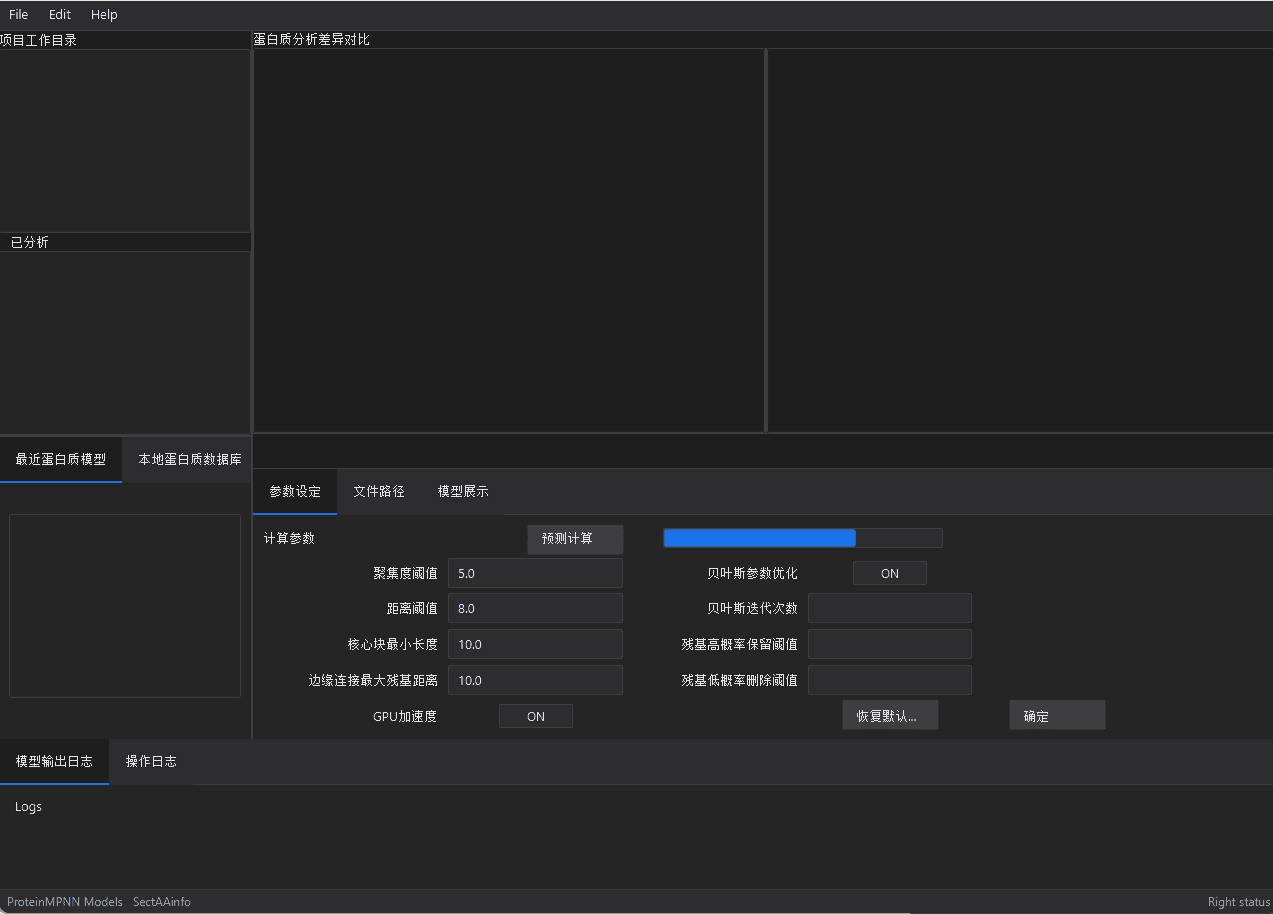The image size is (1273, 914).
Task: Click the 聚集度阈值 input field
Action: point(535,573)
